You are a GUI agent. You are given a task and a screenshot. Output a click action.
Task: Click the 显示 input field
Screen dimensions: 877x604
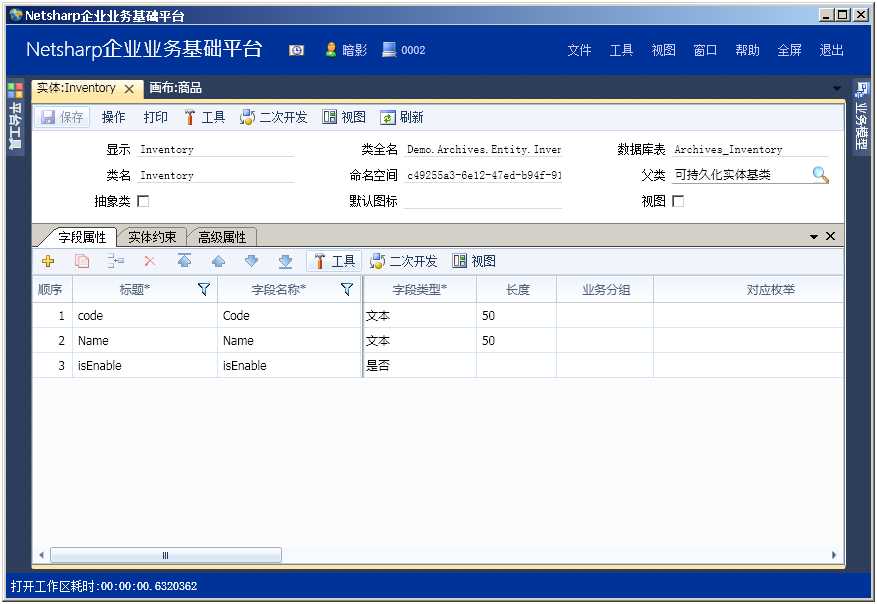pyautogui.click(x=216, y=149)
